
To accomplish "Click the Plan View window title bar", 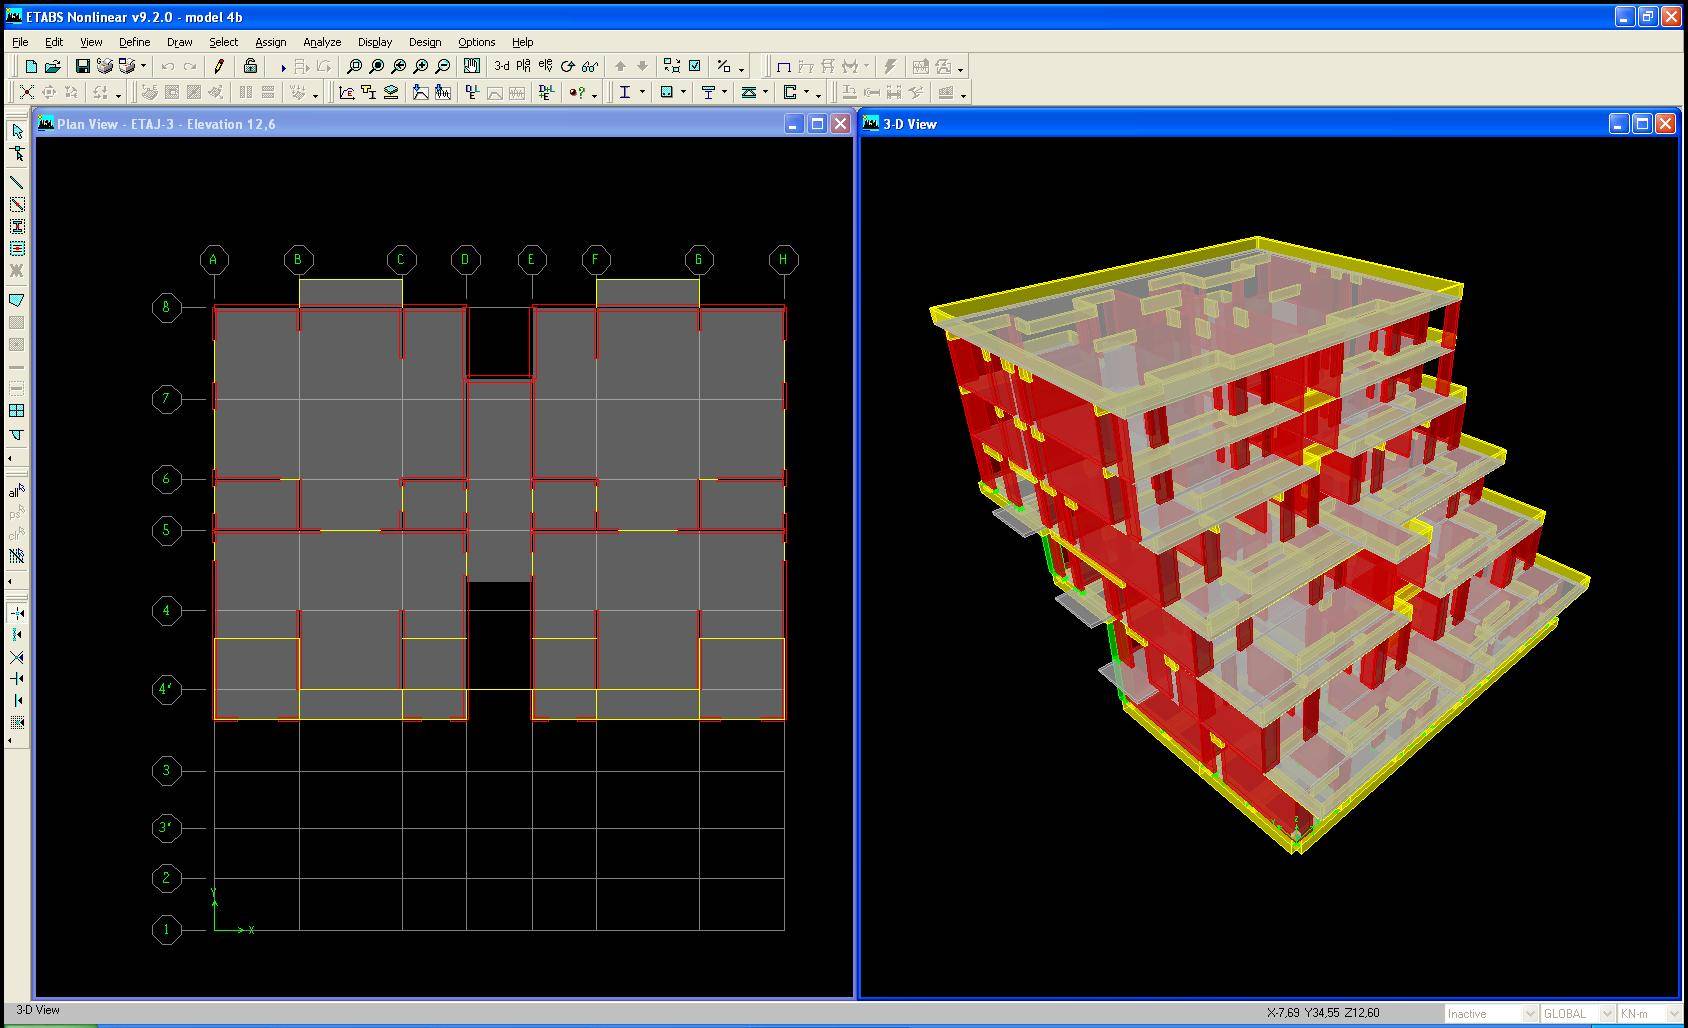I will 400,124.
